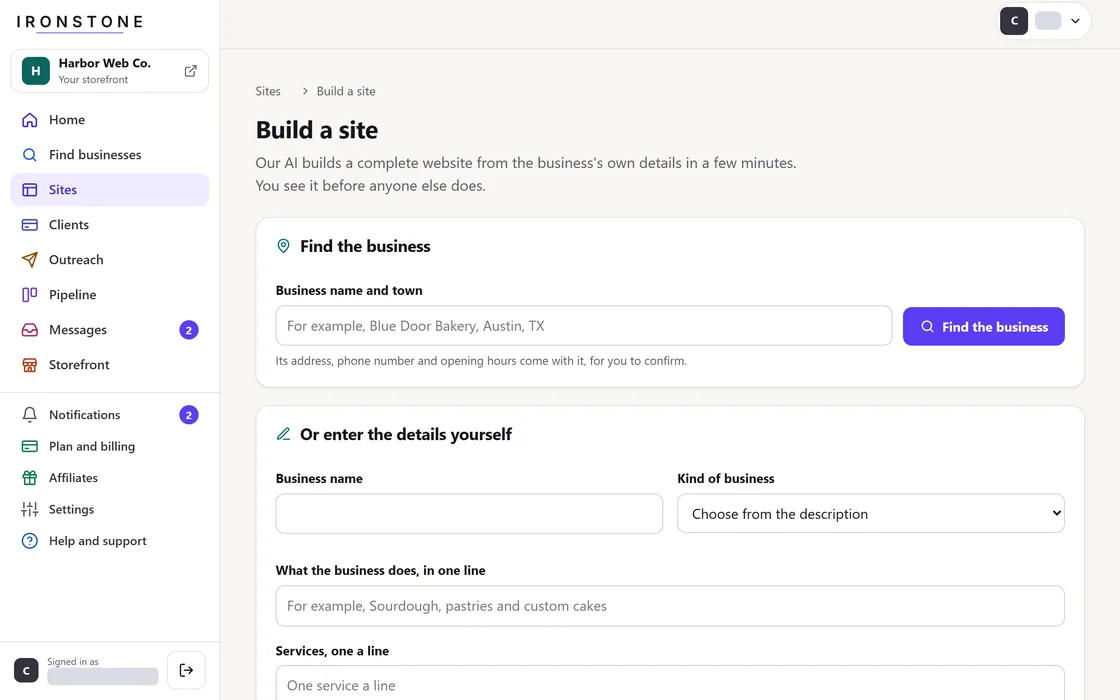
Task: Focus What the business does field
Action: click(670, 606)
